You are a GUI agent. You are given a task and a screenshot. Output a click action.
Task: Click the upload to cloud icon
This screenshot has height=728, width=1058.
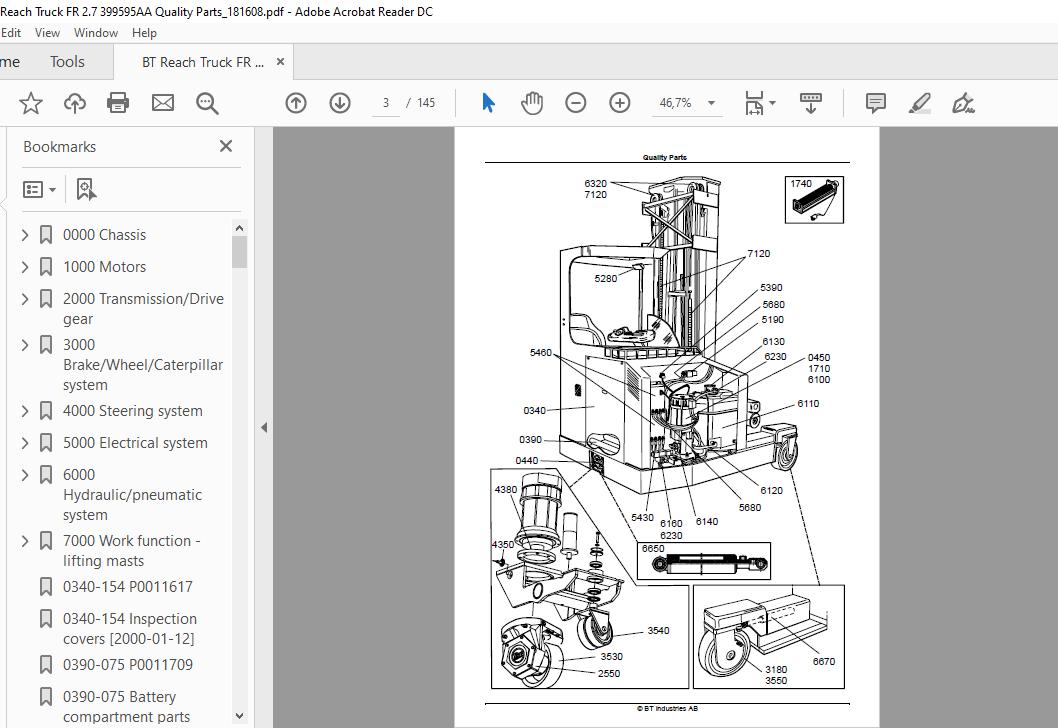[75, 103]
